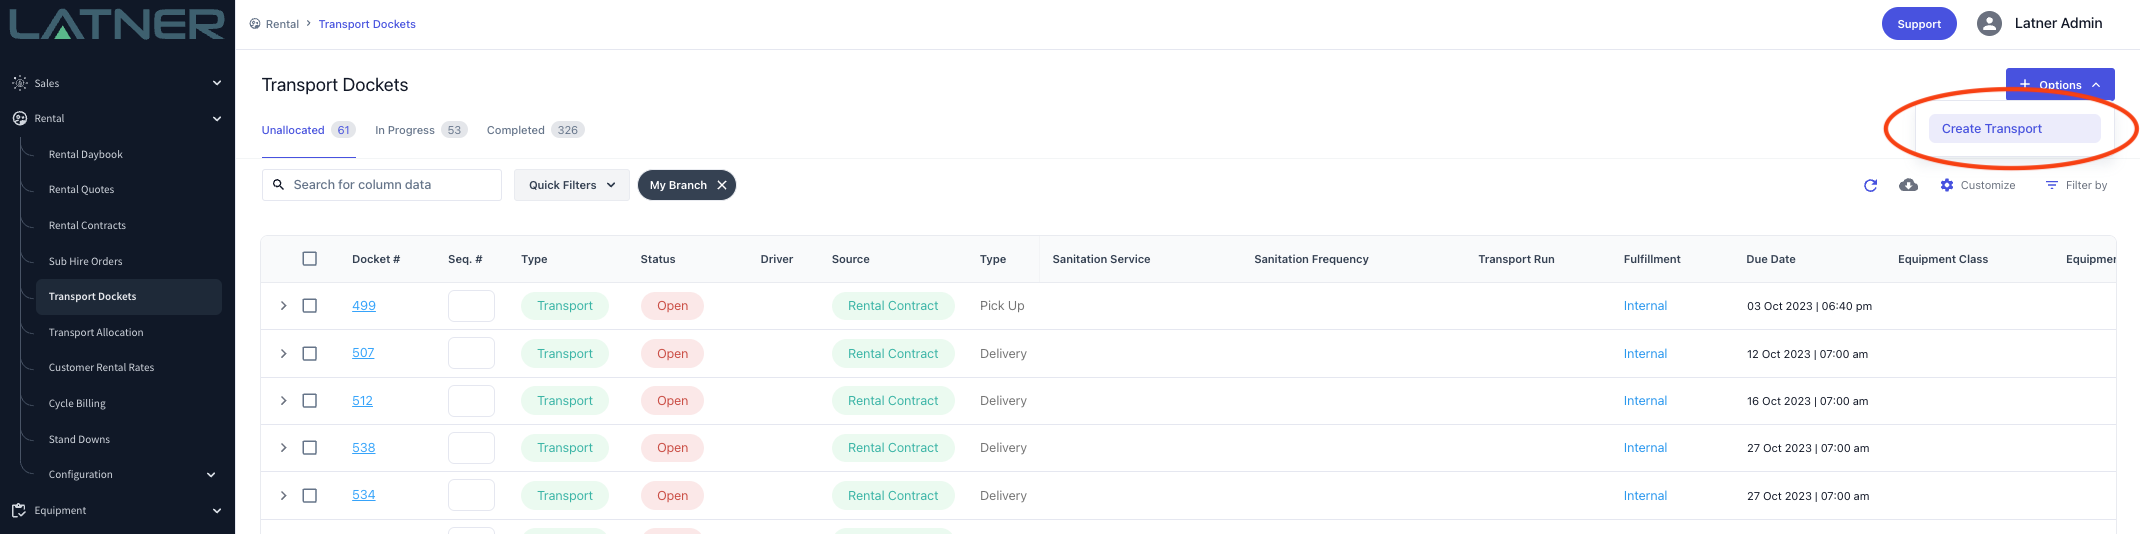The image size is (2140, 534).
Task: Click the cloud download export icon
Action: point(1908,185)
